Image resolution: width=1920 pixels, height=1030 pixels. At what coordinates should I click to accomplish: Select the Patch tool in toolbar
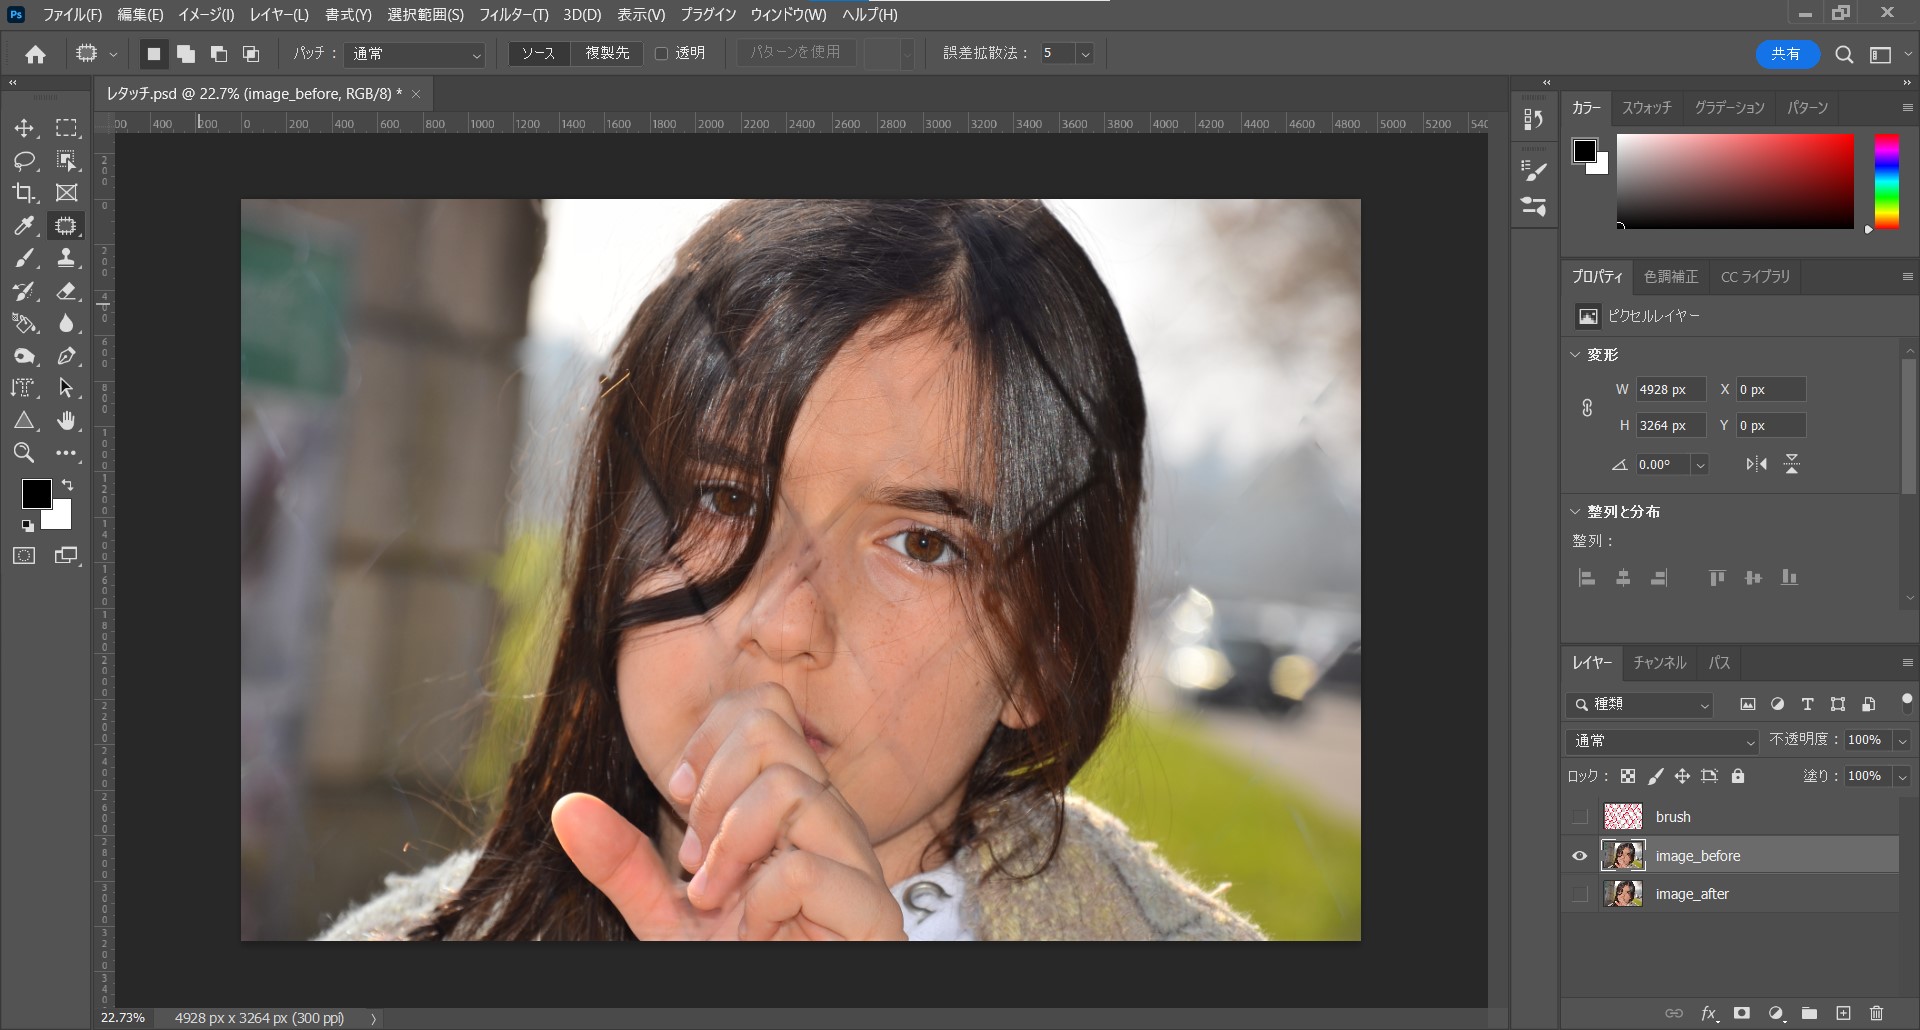[66, 226]
